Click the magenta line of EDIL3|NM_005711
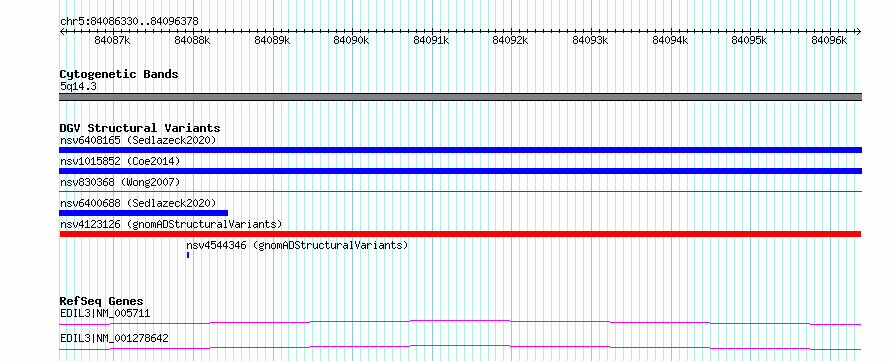890x361 pixels. 460,322
